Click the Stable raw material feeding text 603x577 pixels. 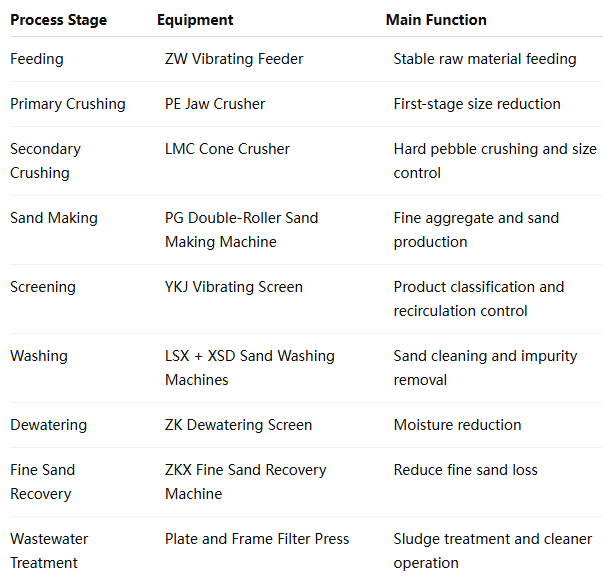tap(485, 59)
